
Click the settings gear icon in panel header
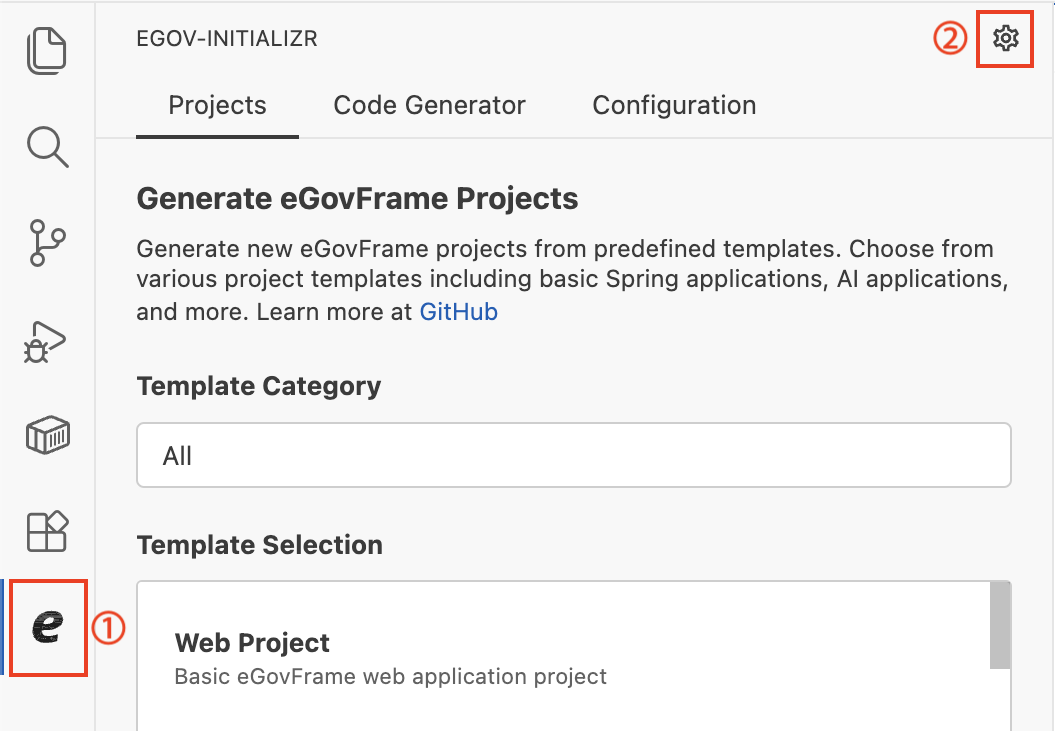(1004, 39)
